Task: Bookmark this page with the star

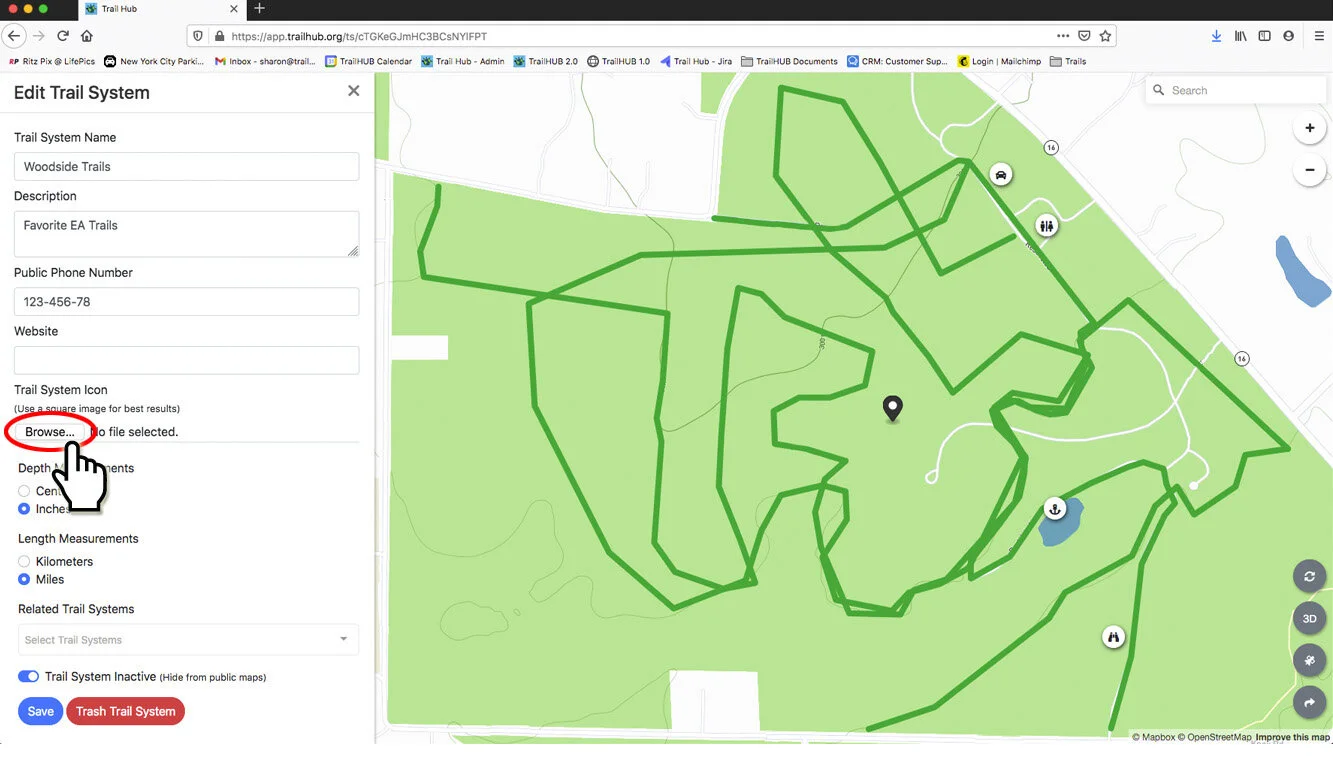Action: [1105, 36]
